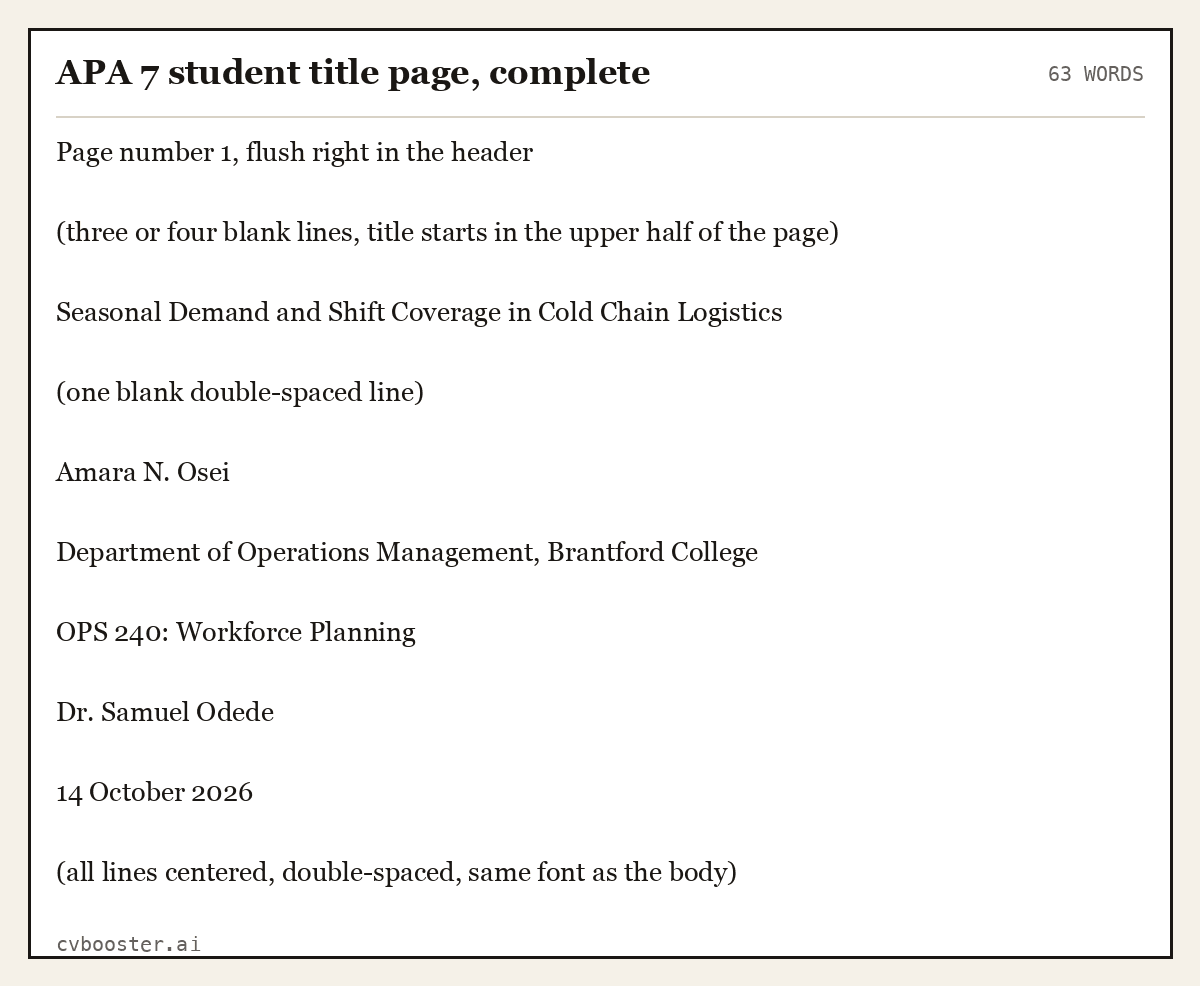The image size is (1200, 986).
Task: Click "APA 7" at the start of the heading
Action: pos(108,73)
